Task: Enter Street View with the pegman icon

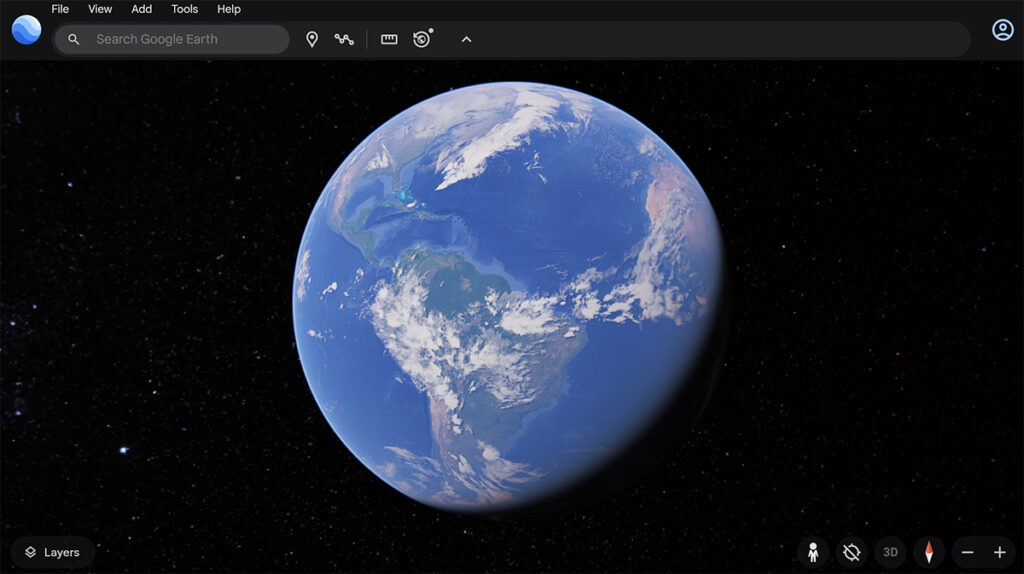Action: 813,552
